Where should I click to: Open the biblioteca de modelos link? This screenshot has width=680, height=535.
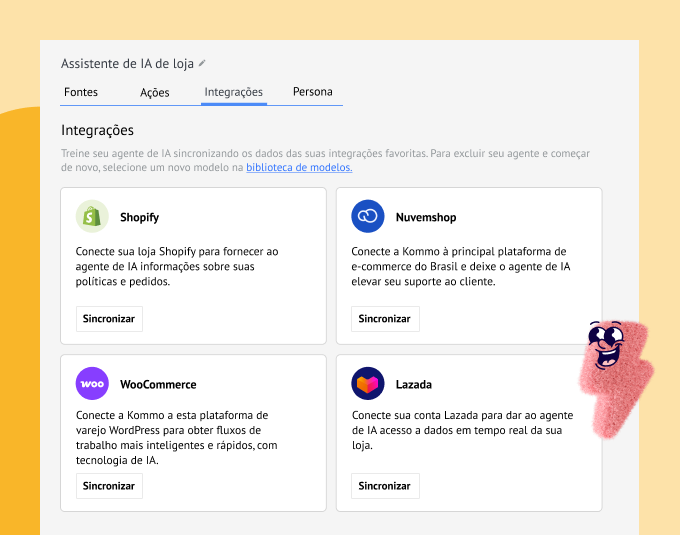(299, 168)
